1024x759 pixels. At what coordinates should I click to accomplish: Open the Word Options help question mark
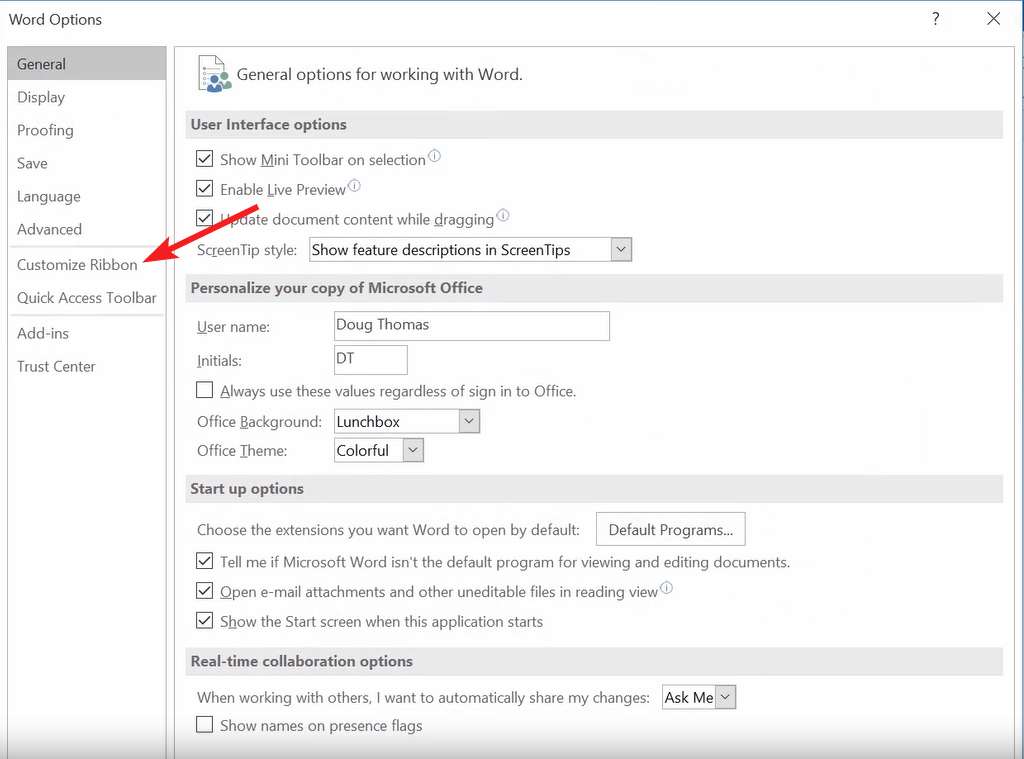point(936,19)
